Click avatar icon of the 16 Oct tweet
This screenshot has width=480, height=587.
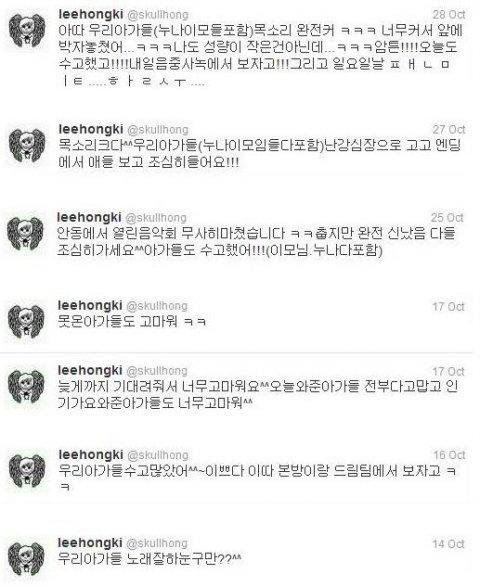(27, 471)
